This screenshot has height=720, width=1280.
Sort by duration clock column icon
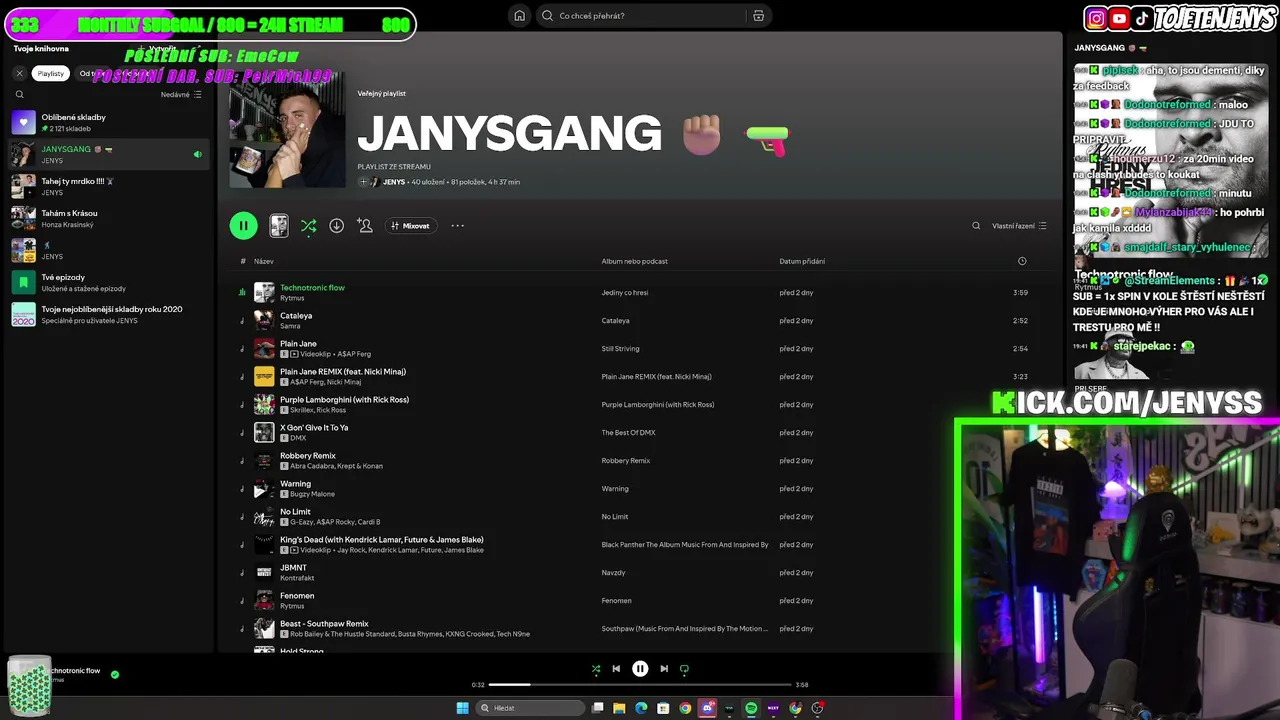point(1021,261)
